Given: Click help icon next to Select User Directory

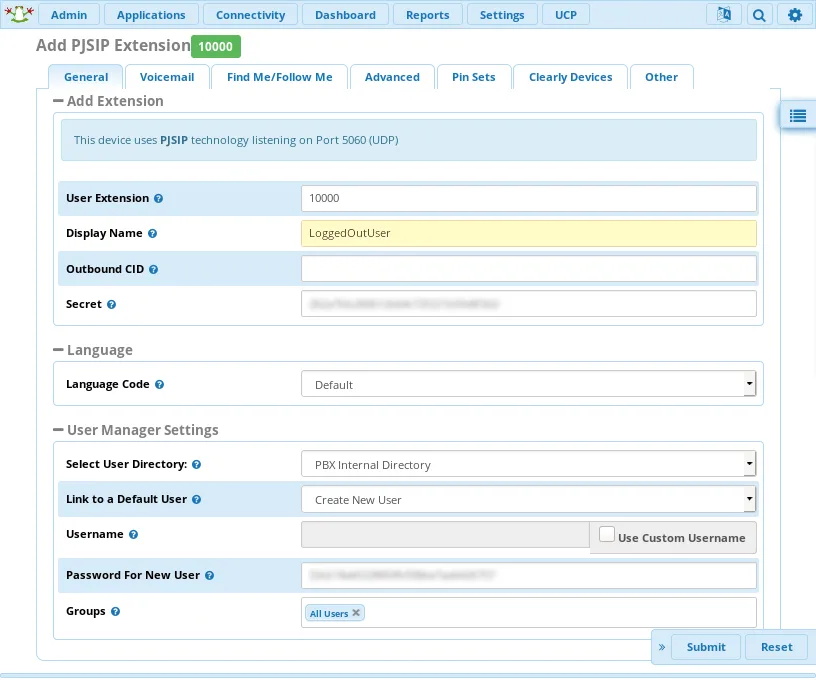Looking at the screenshot, I should coord(196,465).
